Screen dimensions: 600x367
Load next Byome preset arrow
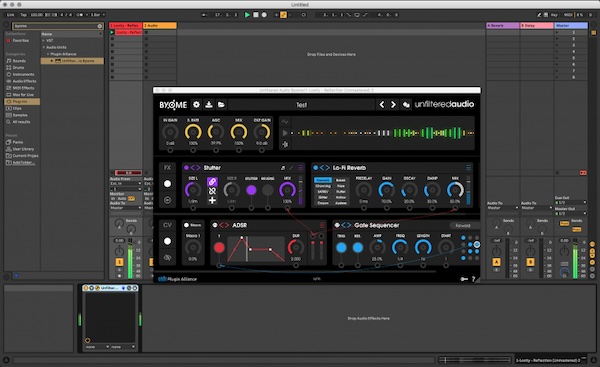click(x=393, y=104)
